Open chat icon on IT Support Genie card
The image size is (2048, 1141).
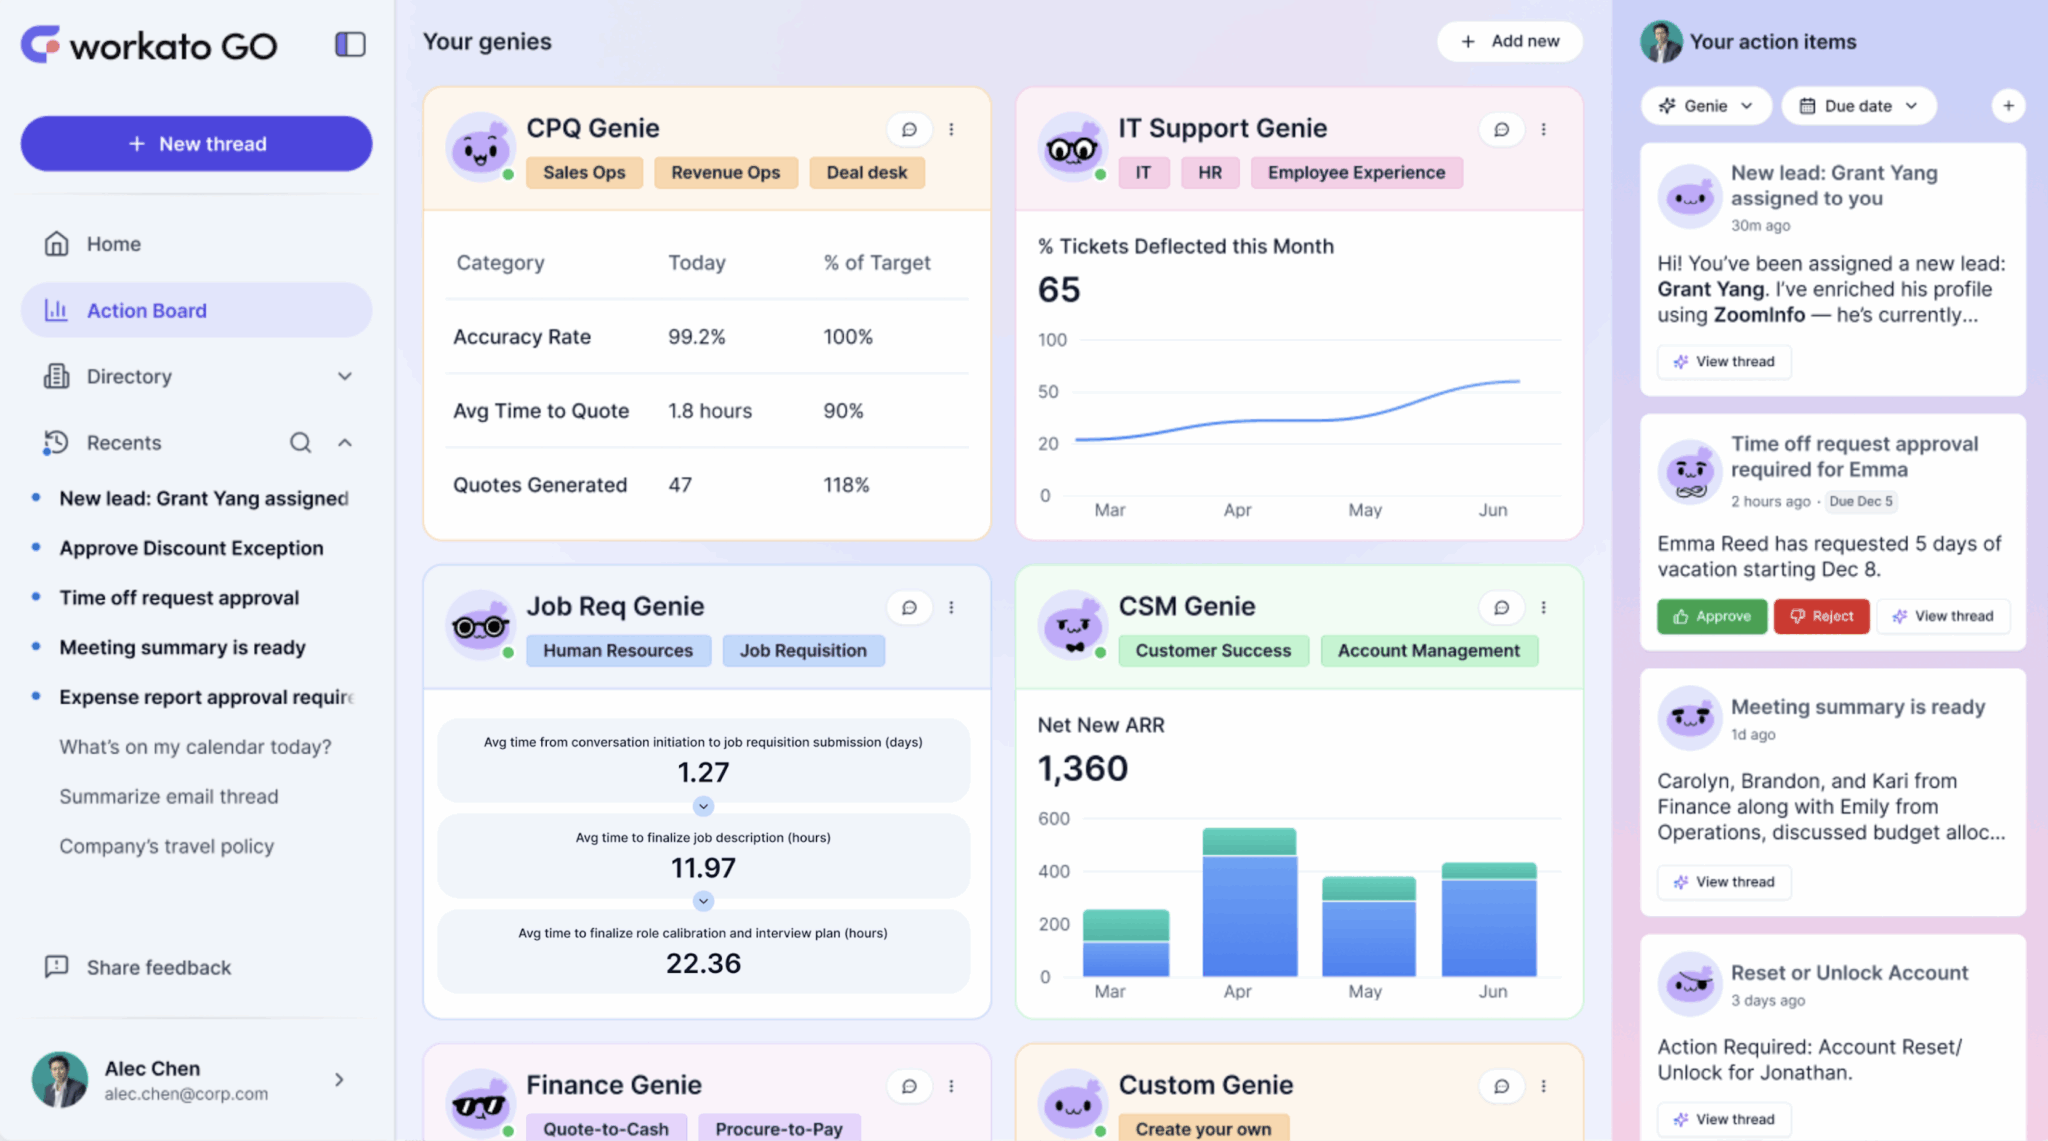[x=1501, y=129]
